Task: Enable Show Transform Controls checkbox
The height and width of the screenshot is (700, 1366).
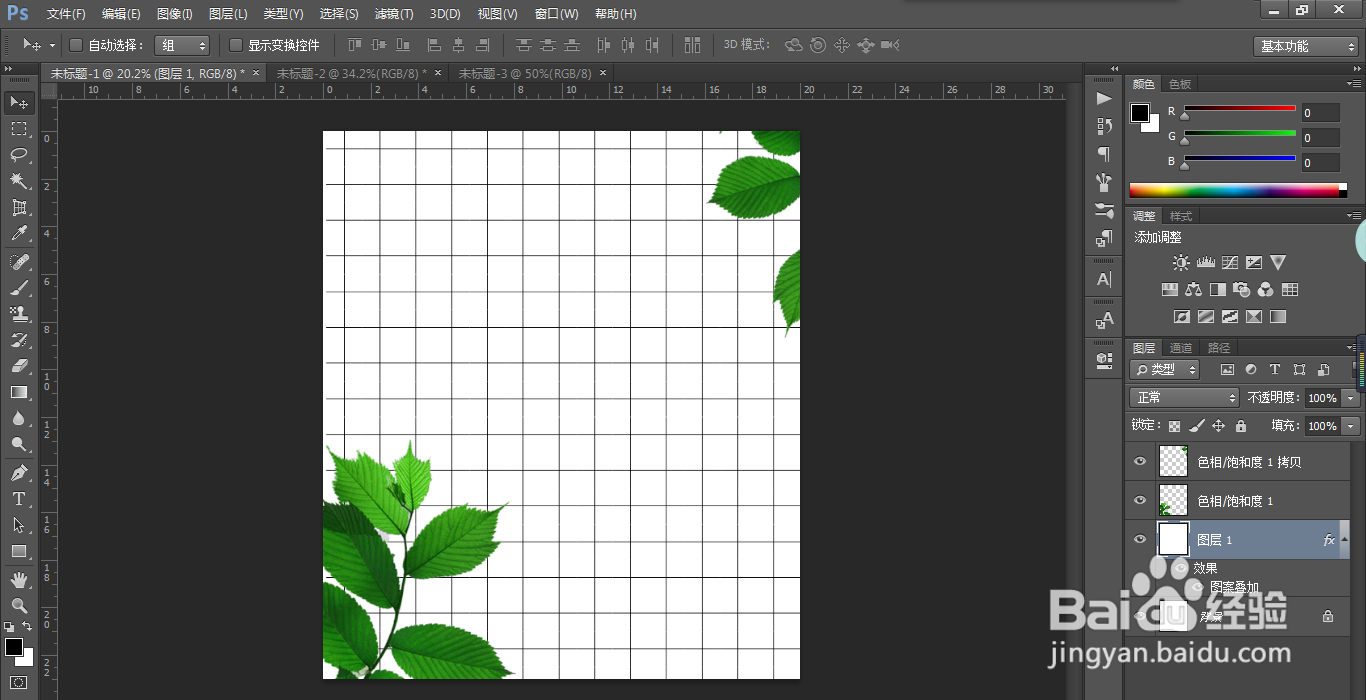Action: pos(236,45)
